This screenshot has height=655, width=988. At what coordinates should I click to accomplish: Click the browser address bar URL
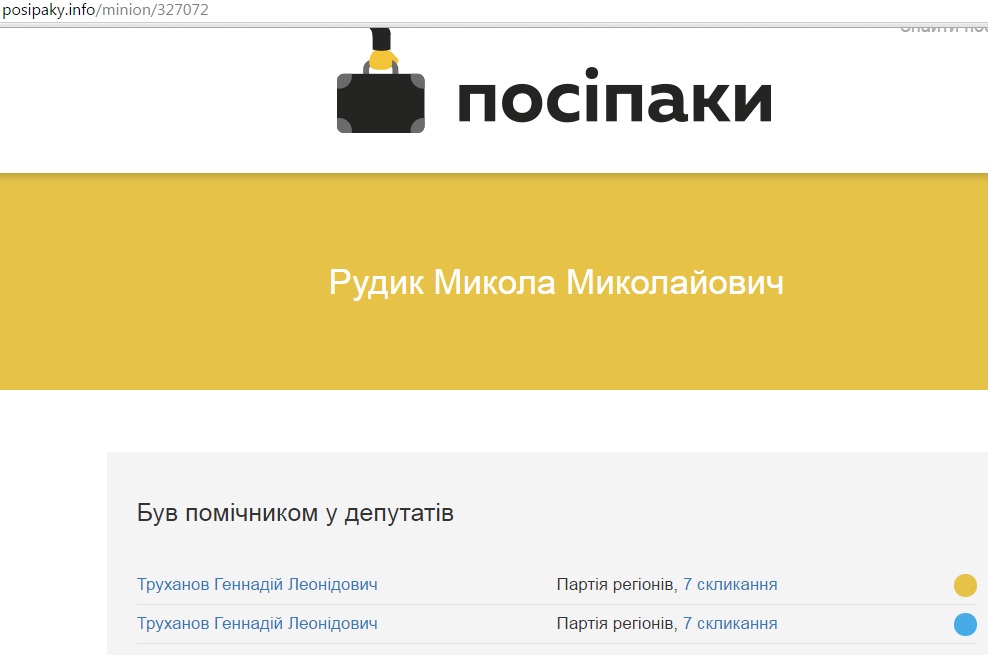coord(105,10)
